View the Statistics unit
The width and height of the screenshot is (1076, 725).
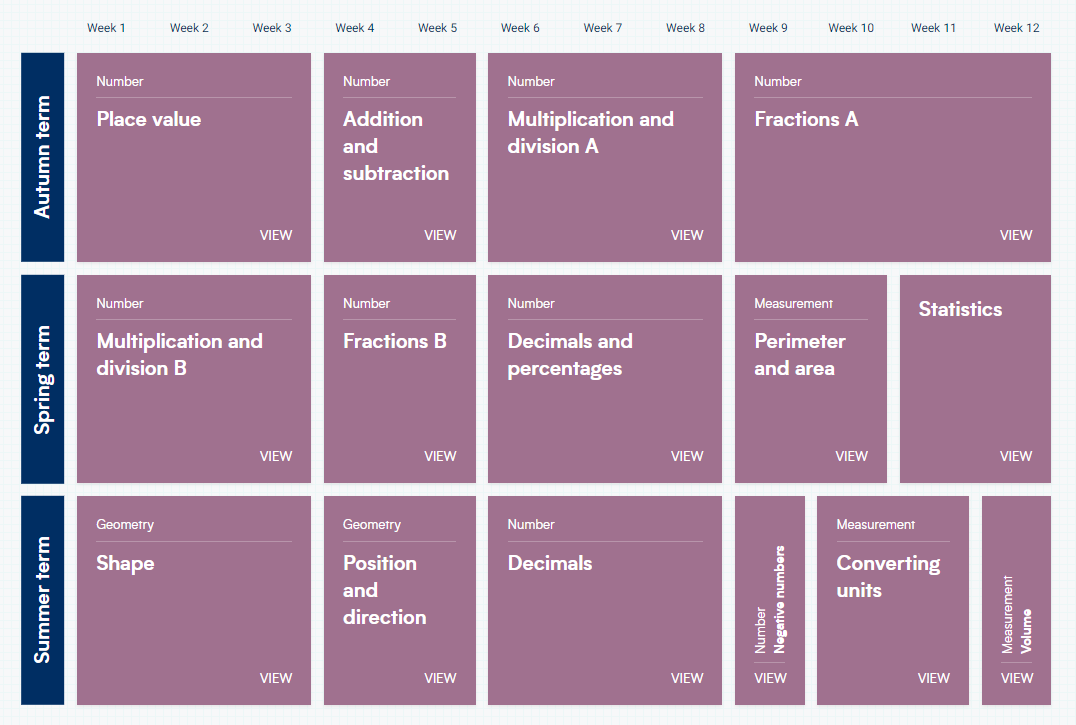click(1016, 455)
